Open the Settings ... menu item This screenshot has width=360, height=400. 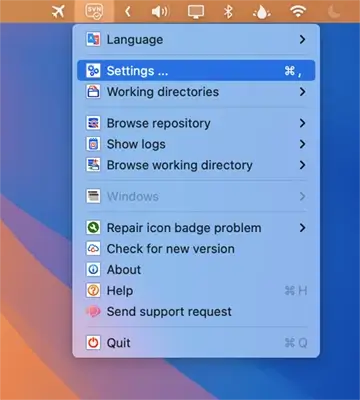click(x=196, y=71)
